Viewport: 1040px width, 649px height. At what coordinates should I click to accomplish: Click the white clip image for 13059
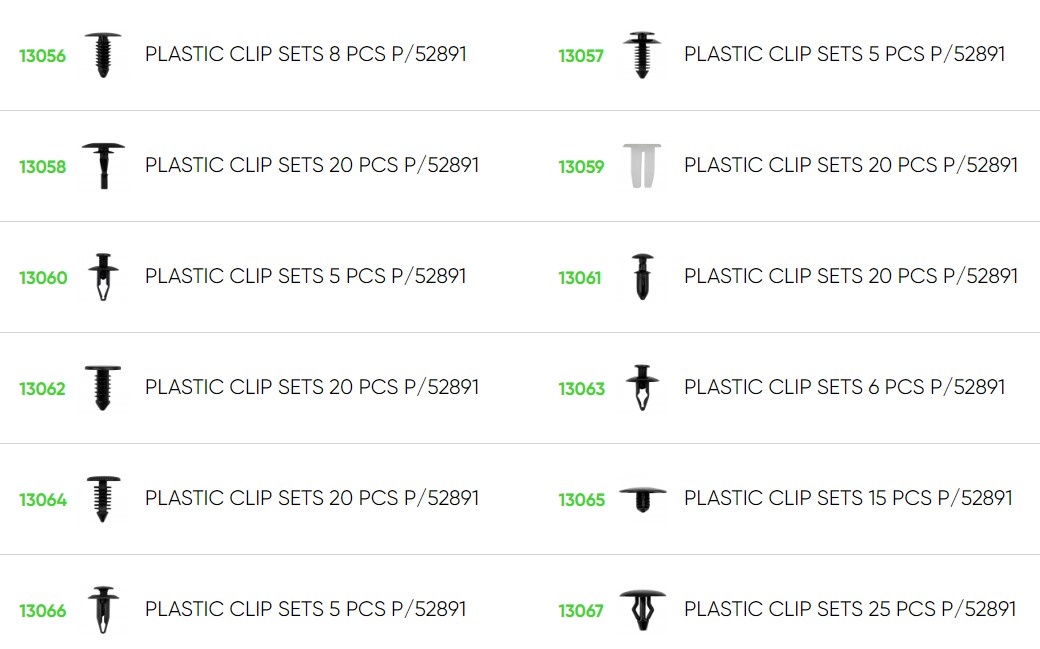pos(642,166)
